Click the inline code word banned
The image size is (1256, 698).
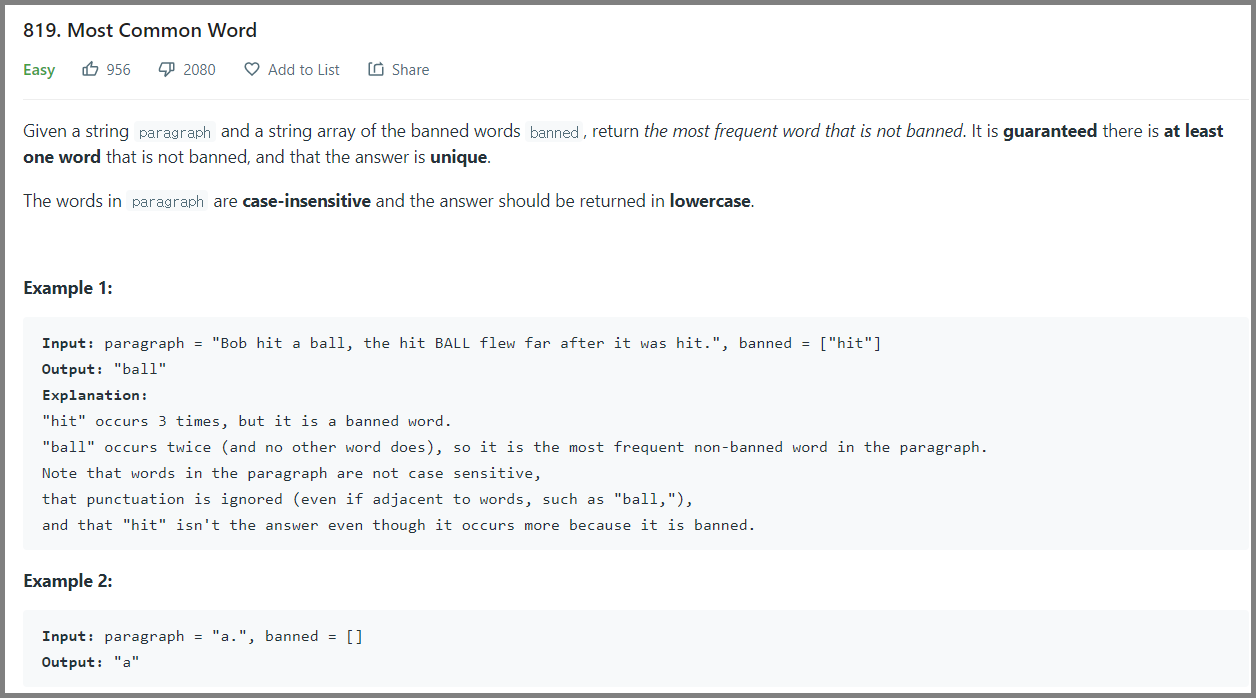(x=554, y=132)
